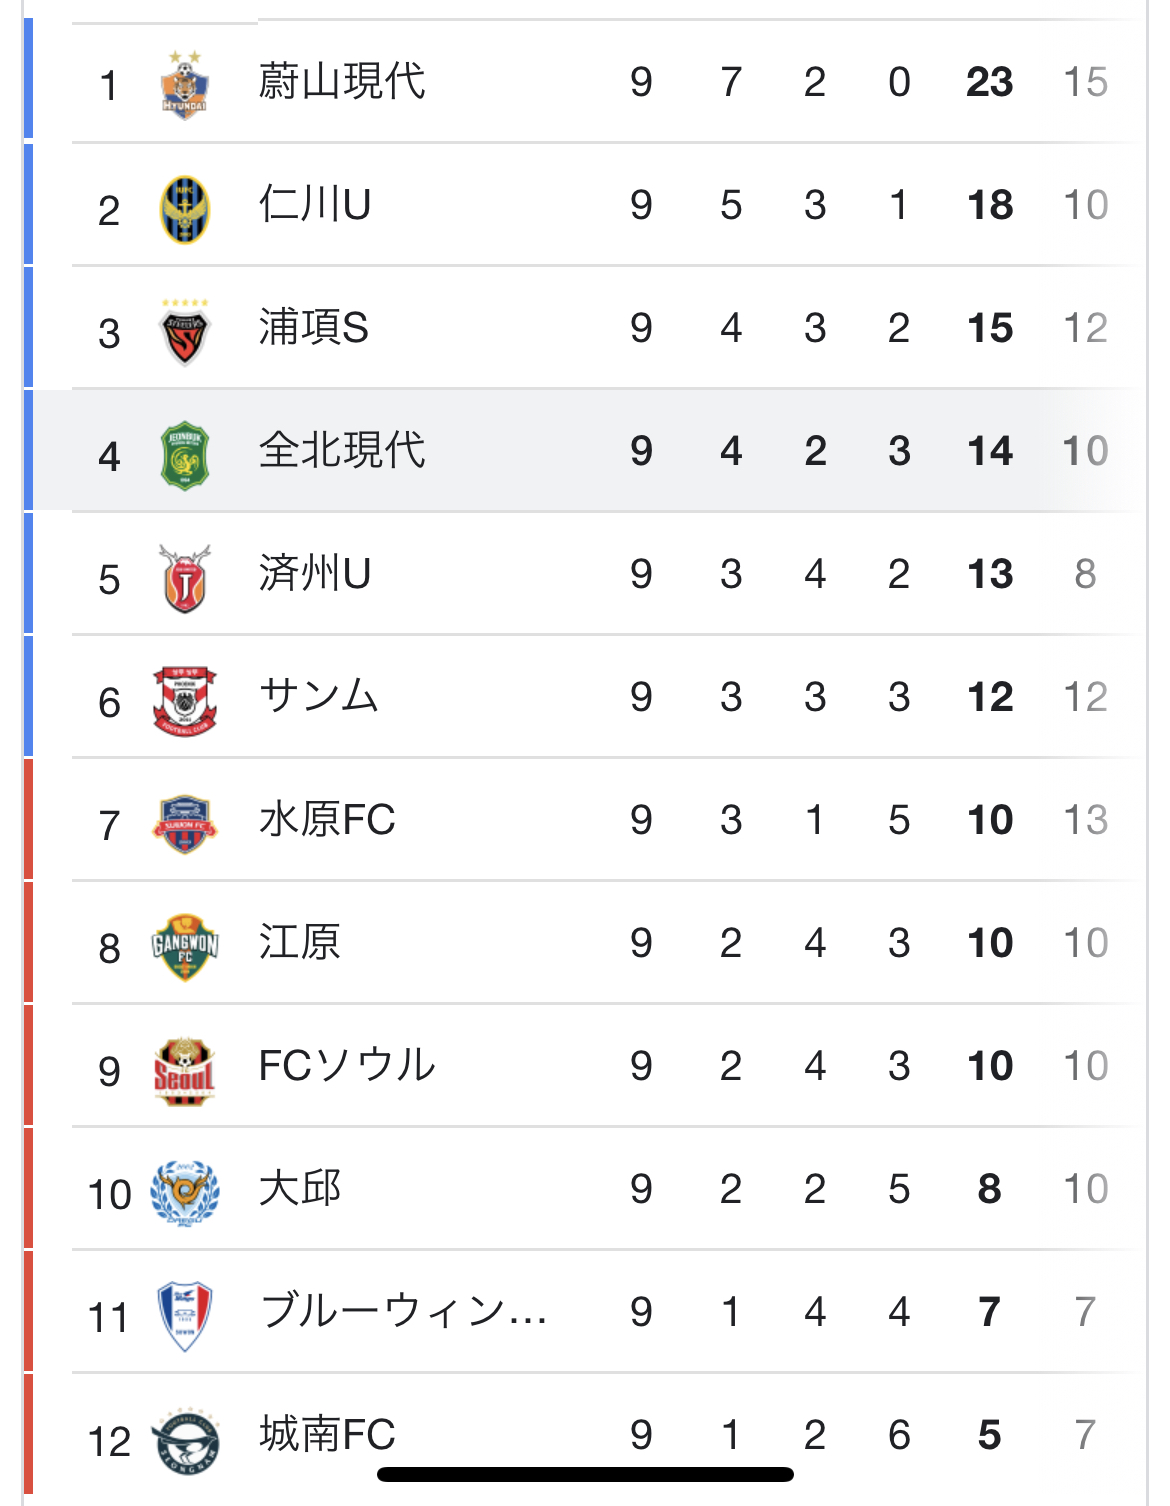Click the Sangmu phoenix crest

[185, 700]
